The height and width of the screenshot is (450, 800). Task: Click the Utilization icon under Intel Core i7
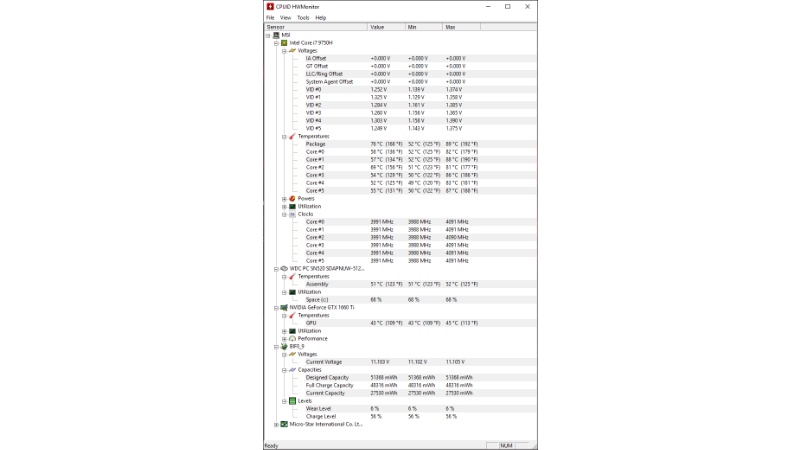tap(292, 206)
